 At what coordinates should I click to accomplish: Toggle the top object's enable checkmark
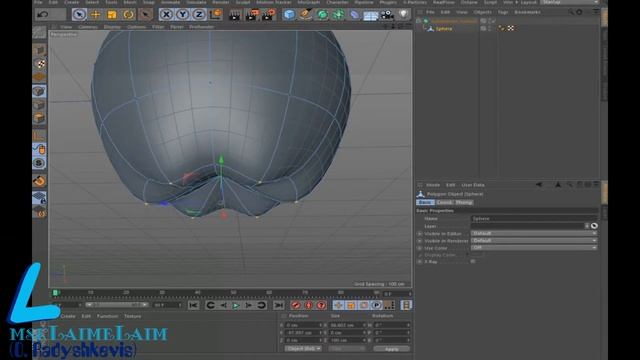[x=494, y=20]
